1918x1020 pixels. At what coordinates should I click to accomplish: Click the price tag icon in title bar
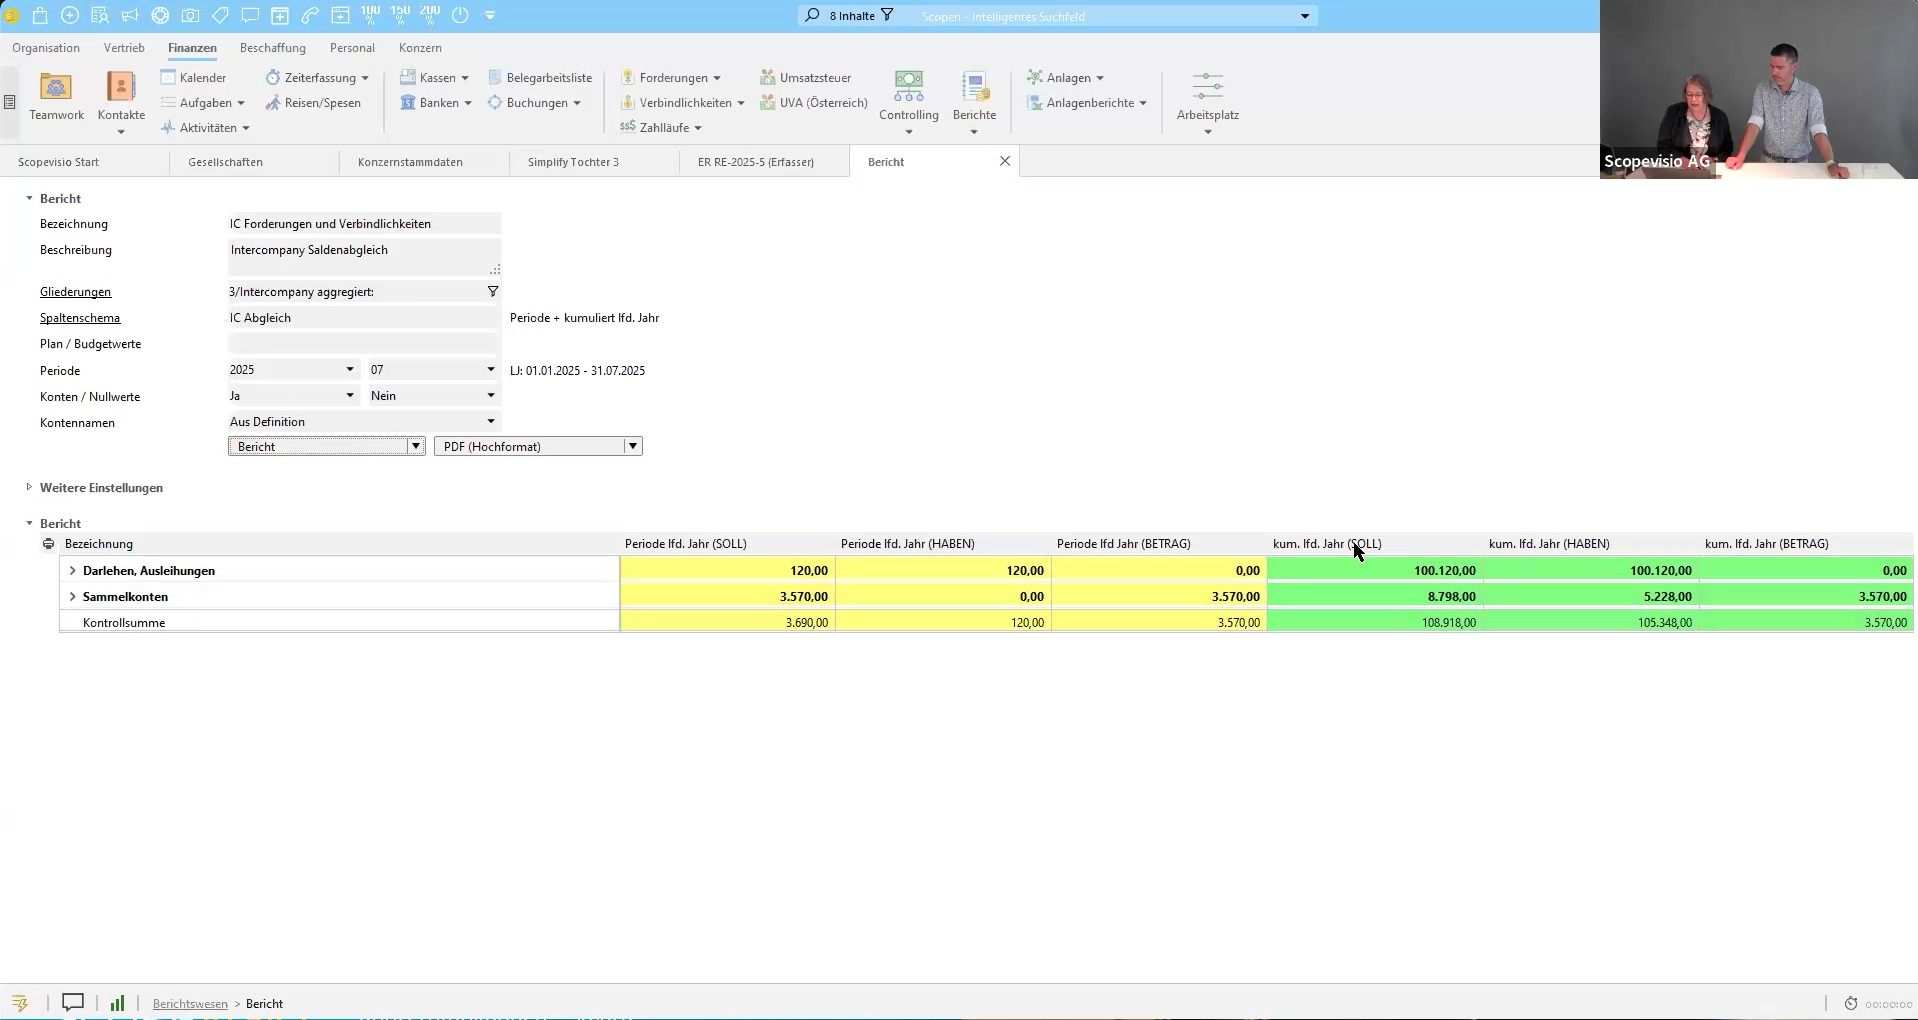[x=220, y=16]
